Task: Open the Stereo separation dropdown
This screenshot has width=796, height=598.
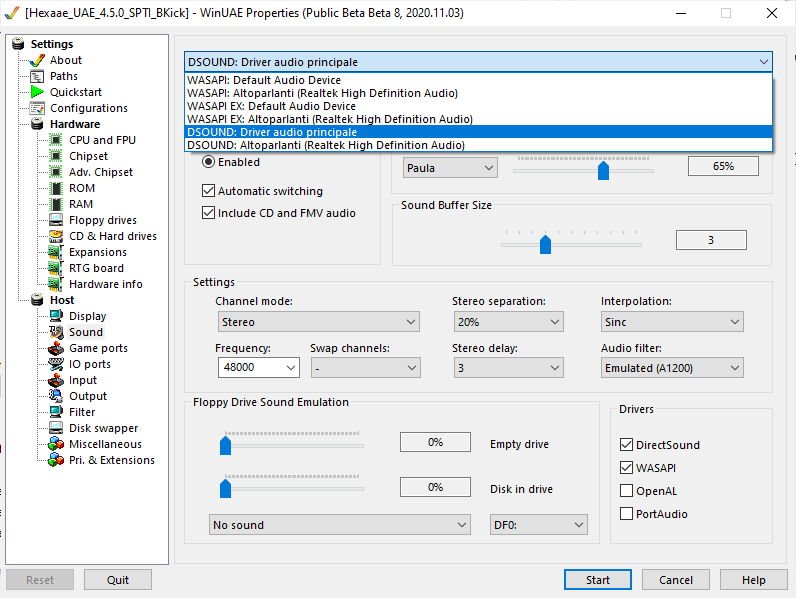Action: click(509, 322)
